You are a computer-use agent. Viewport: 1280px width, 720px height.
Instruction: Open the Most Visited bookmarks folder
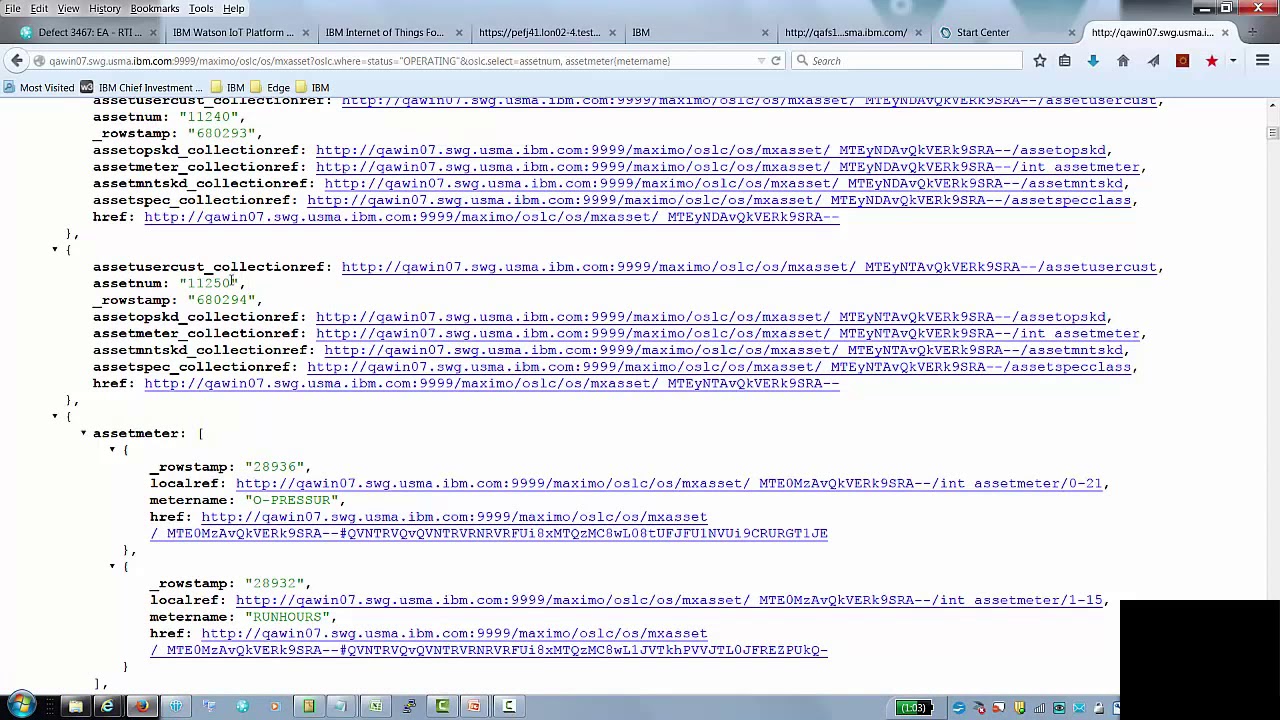point(39,88)
